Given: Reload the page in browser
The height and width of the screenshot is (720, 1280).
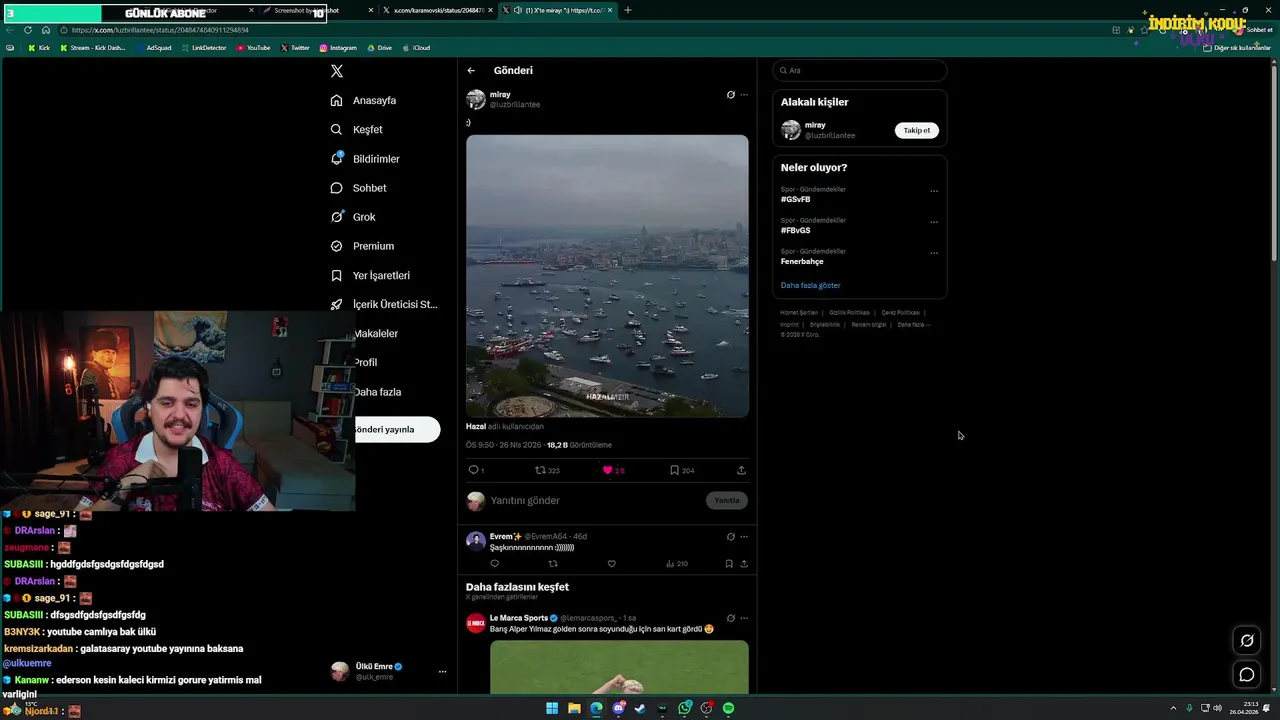Looking at the screenshot, I should pyautogui.click(x=28, y=30).
